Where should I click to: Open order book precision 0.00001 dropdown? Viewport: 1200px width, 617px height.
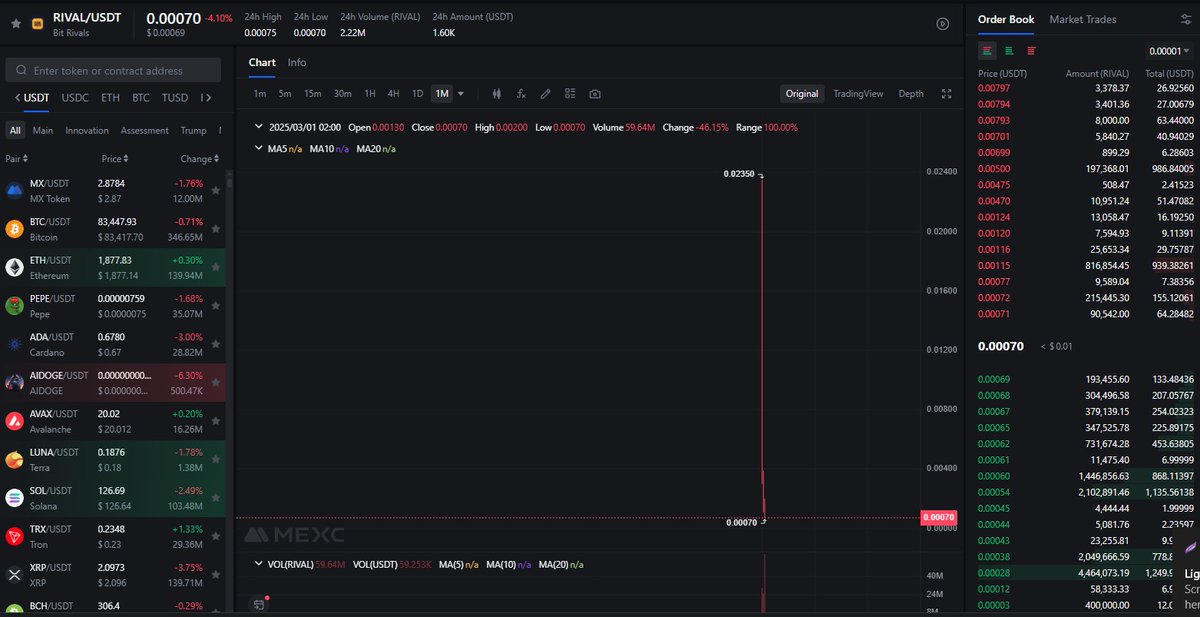[x=1170, y=51]
